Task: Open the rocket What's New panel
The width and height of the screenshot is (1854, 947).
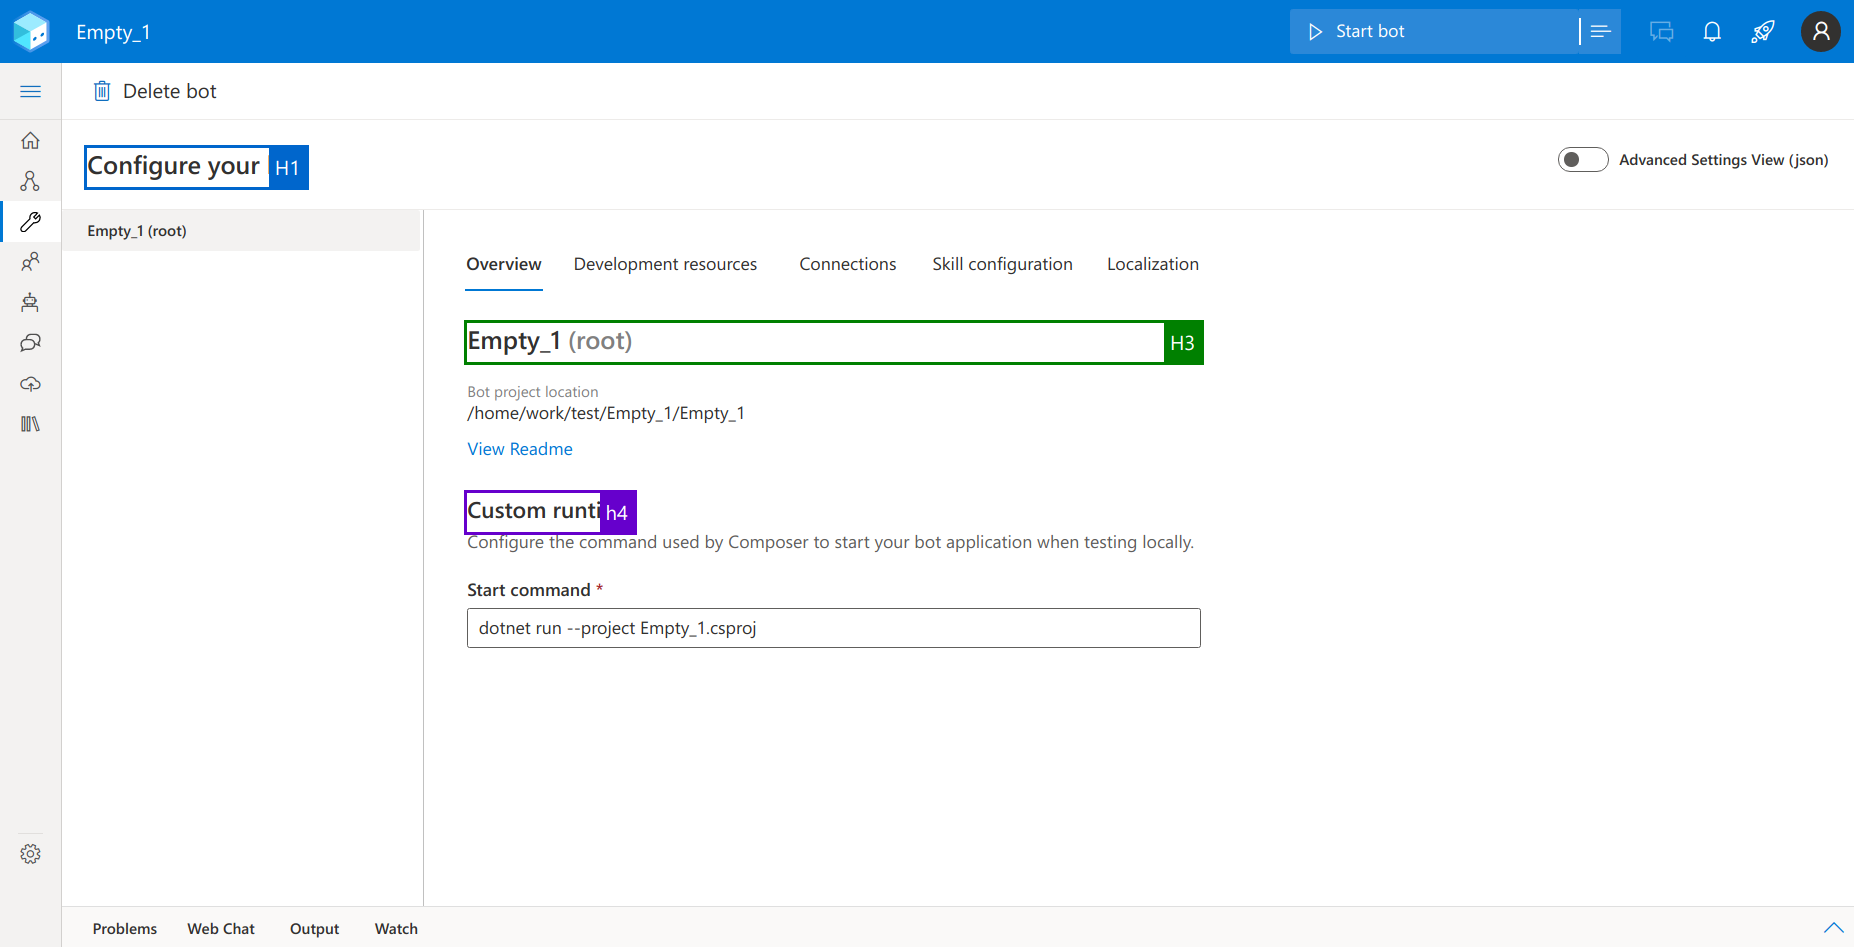Action: (x=1762, y=31)
